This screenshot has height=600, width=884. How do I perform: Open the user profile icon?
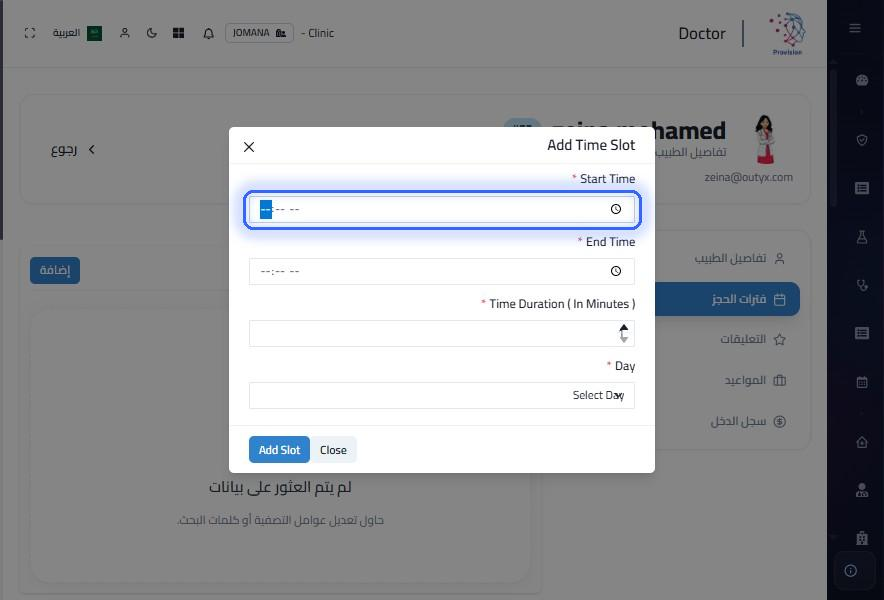click(125, 33)
